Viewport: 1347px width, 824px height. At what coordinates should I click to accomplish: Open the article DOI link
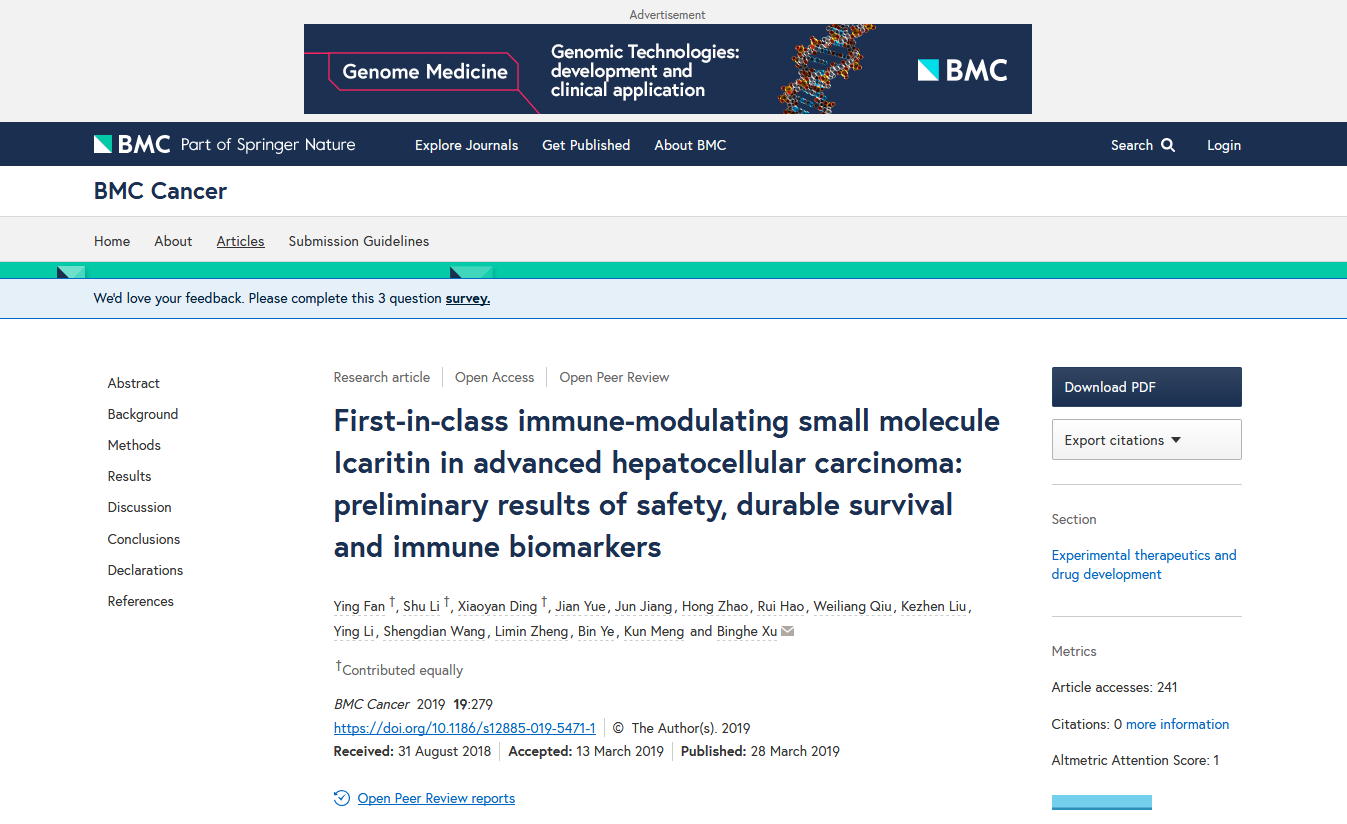pyautogui.click(x=464, y=728)
